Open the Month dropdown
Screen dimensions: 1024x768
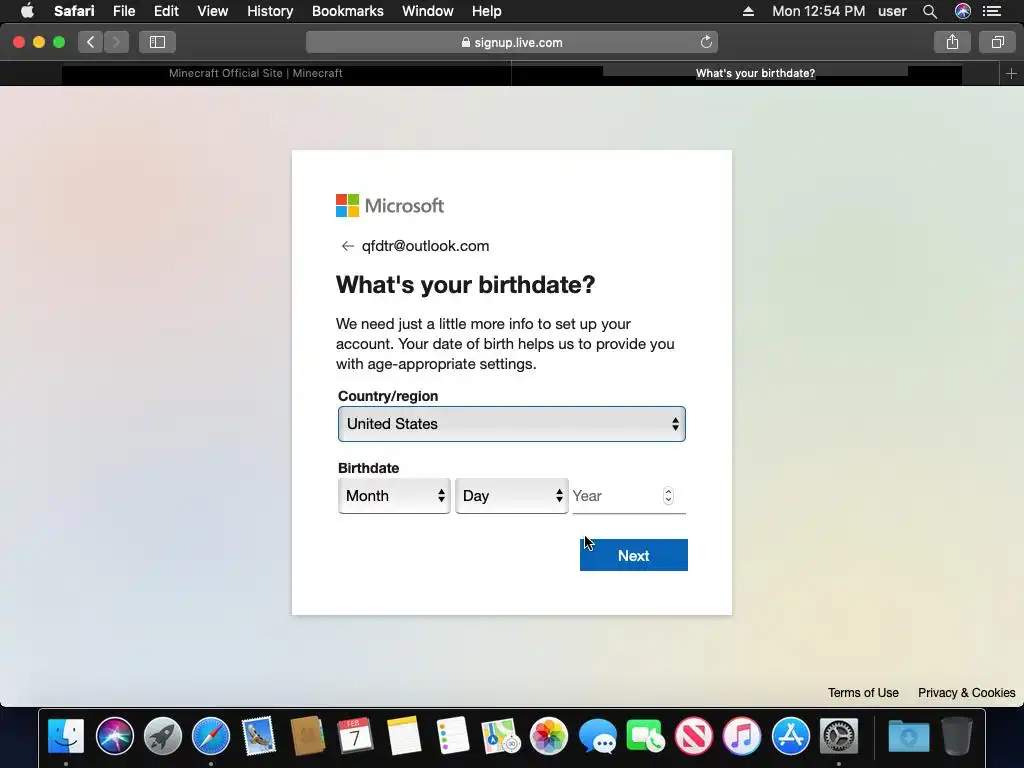click(x=394, y=496)
